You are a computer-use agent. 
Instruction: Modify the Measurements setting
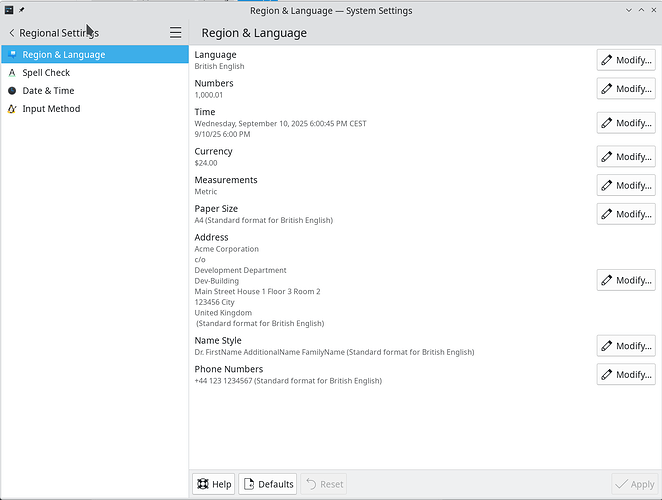(x=626, y=185)
